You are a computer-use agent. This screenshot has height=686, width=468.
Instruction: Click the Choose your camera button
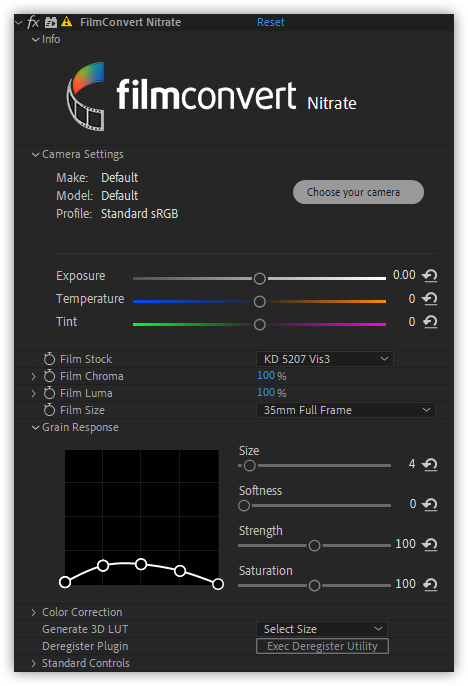click(358, 192)
